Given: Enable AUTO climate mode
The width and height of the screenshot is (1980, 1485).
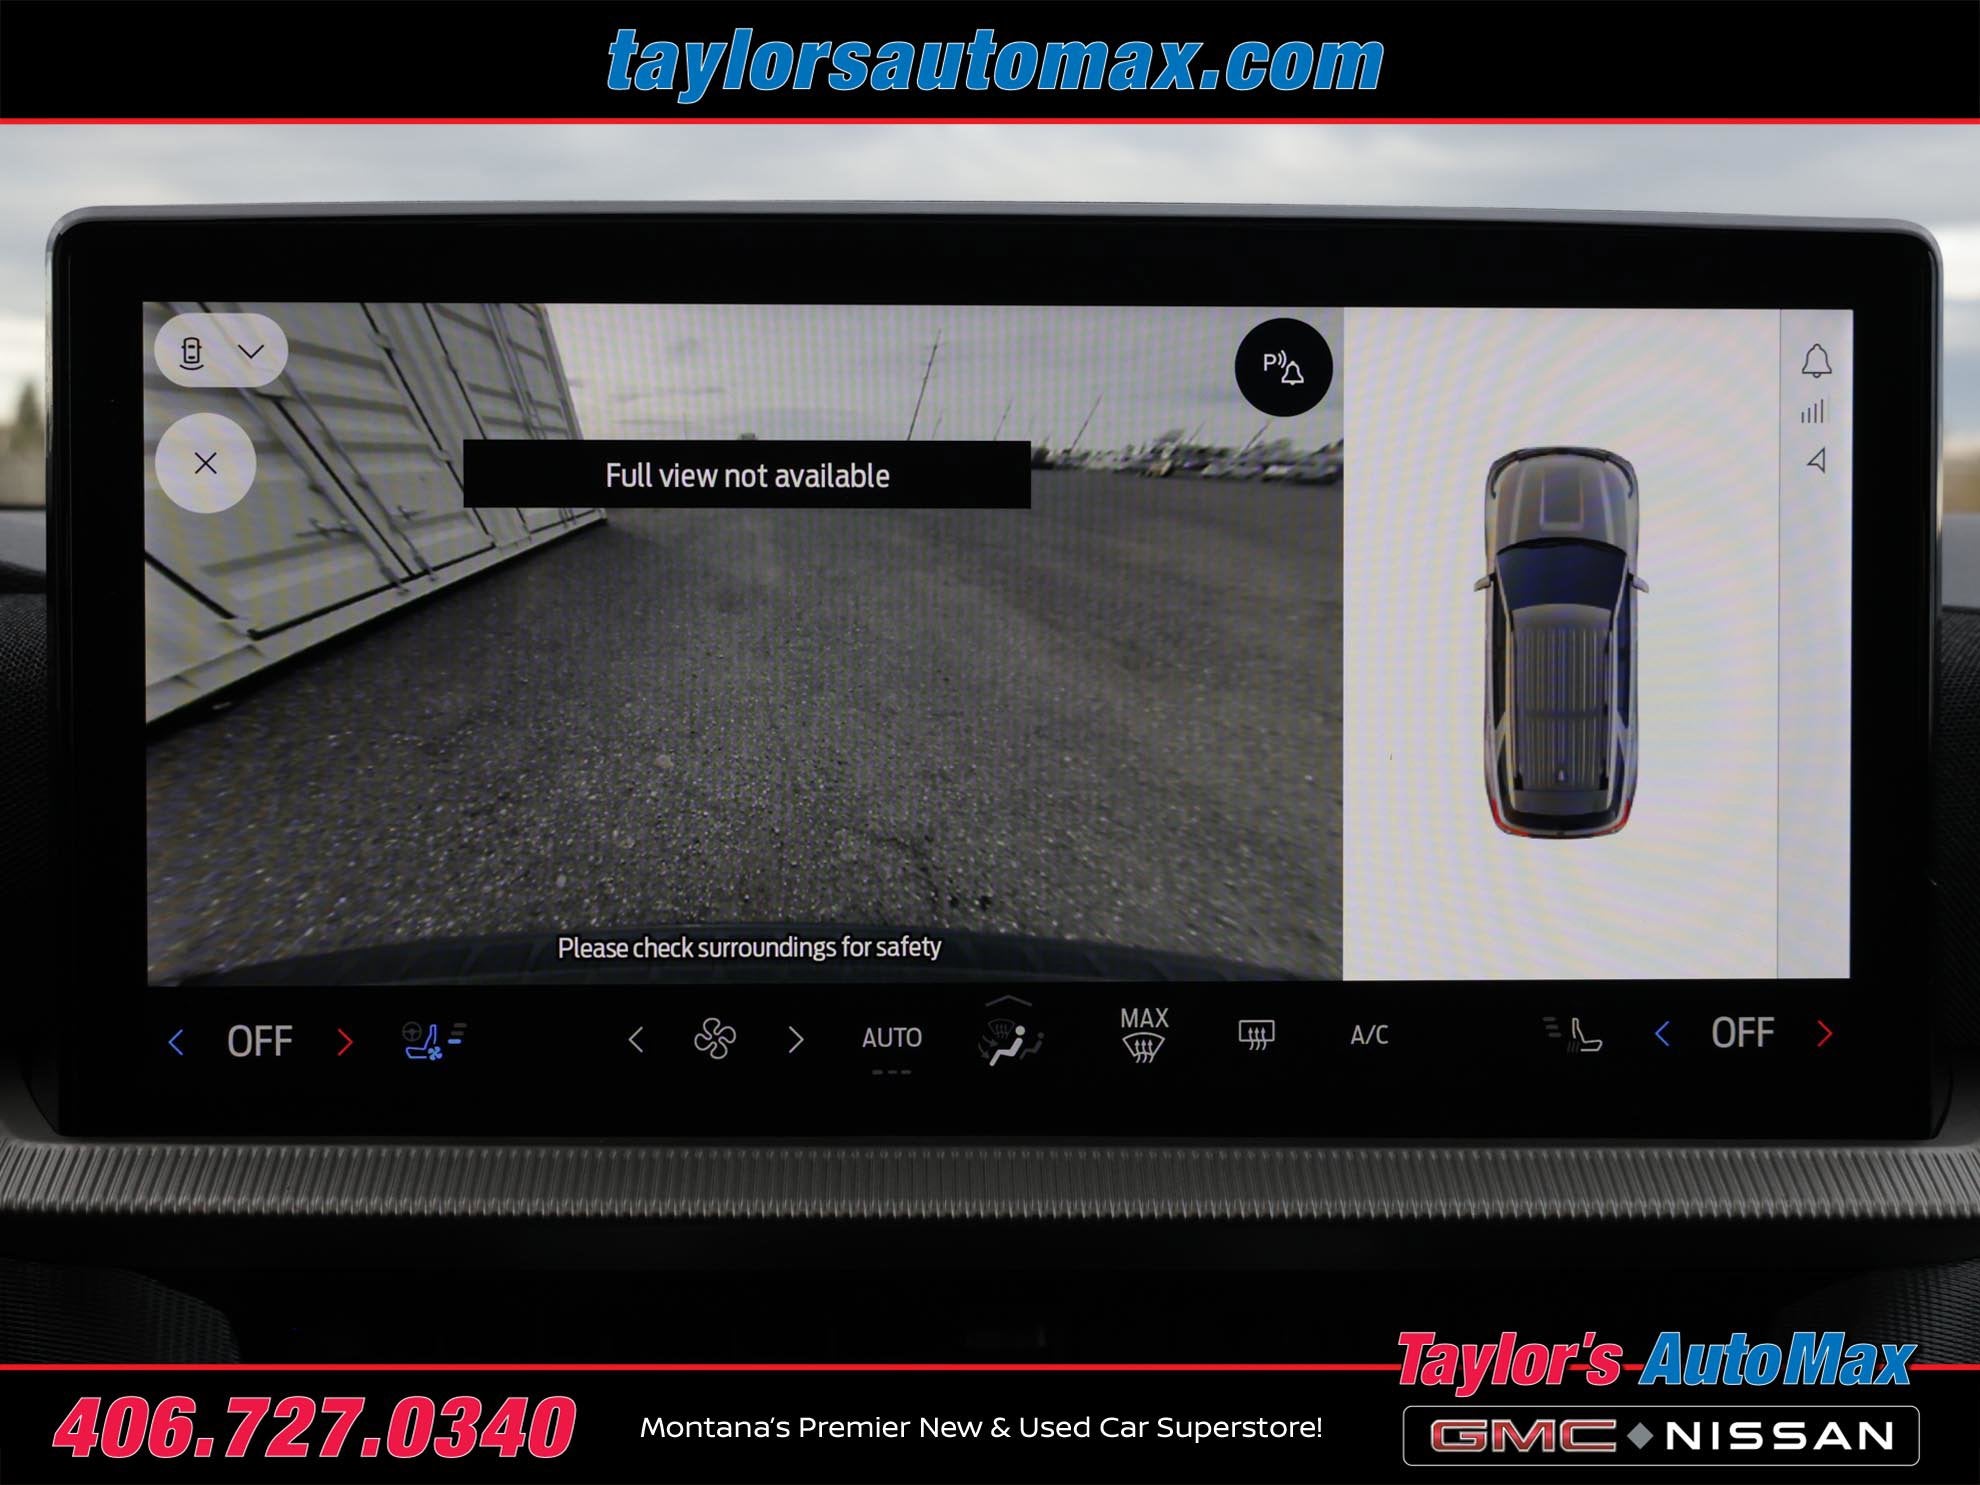Looking at the screenshot, I should point(891,1038).
